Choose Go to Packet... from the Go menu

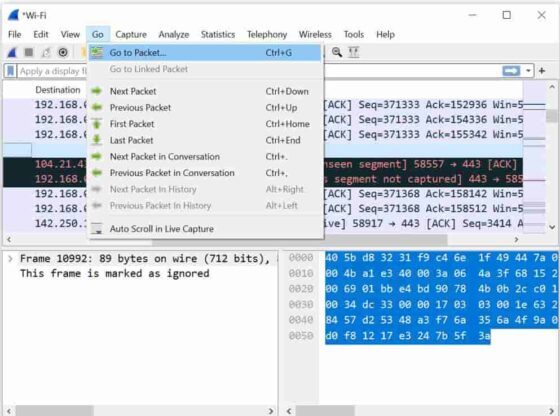(205, 52)
